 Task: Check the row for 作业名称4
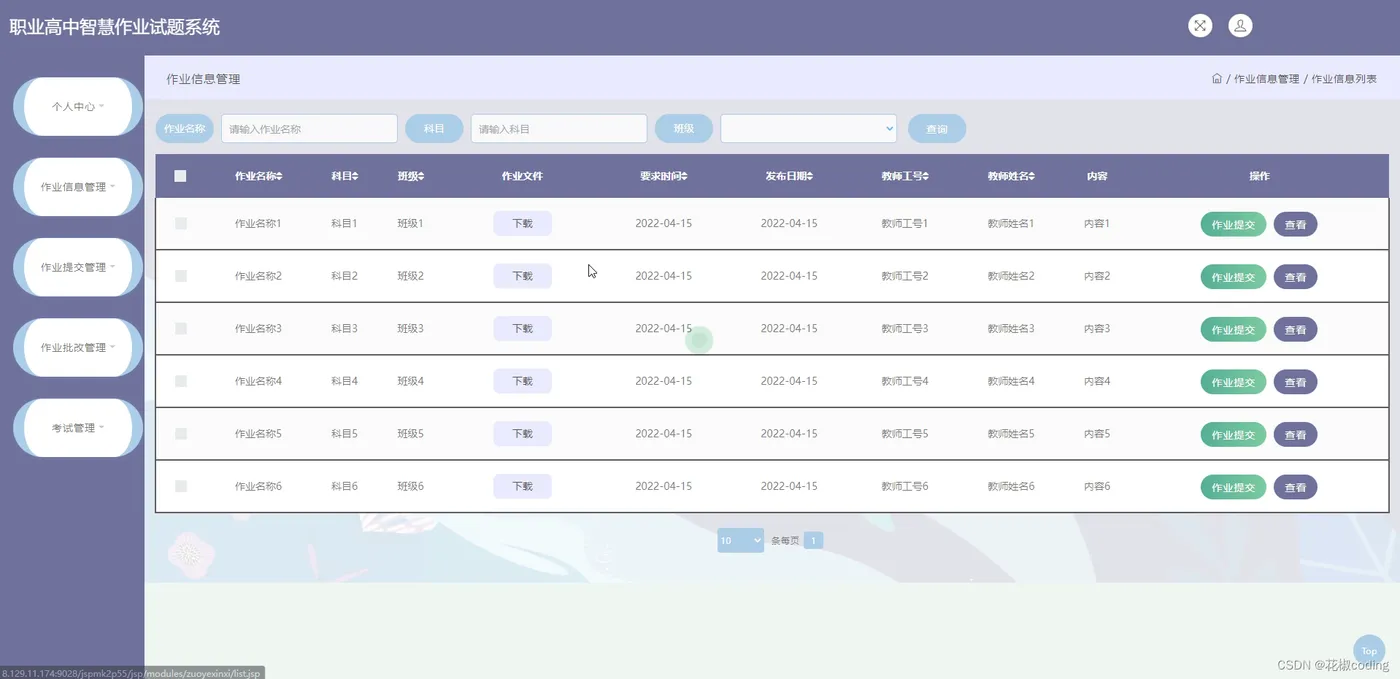pos(181,381)
